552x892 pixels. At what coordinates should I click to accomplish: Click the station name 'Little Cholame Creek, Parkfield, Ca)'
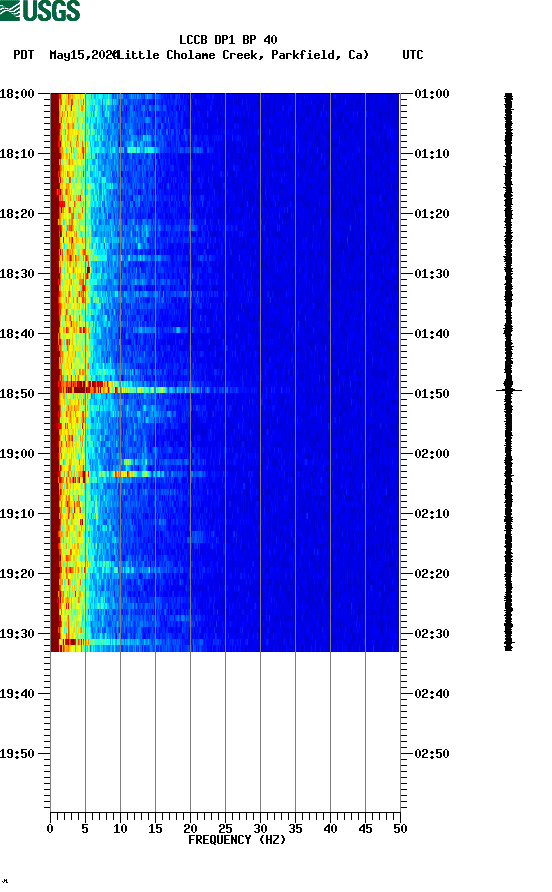[x=243, y=55]
